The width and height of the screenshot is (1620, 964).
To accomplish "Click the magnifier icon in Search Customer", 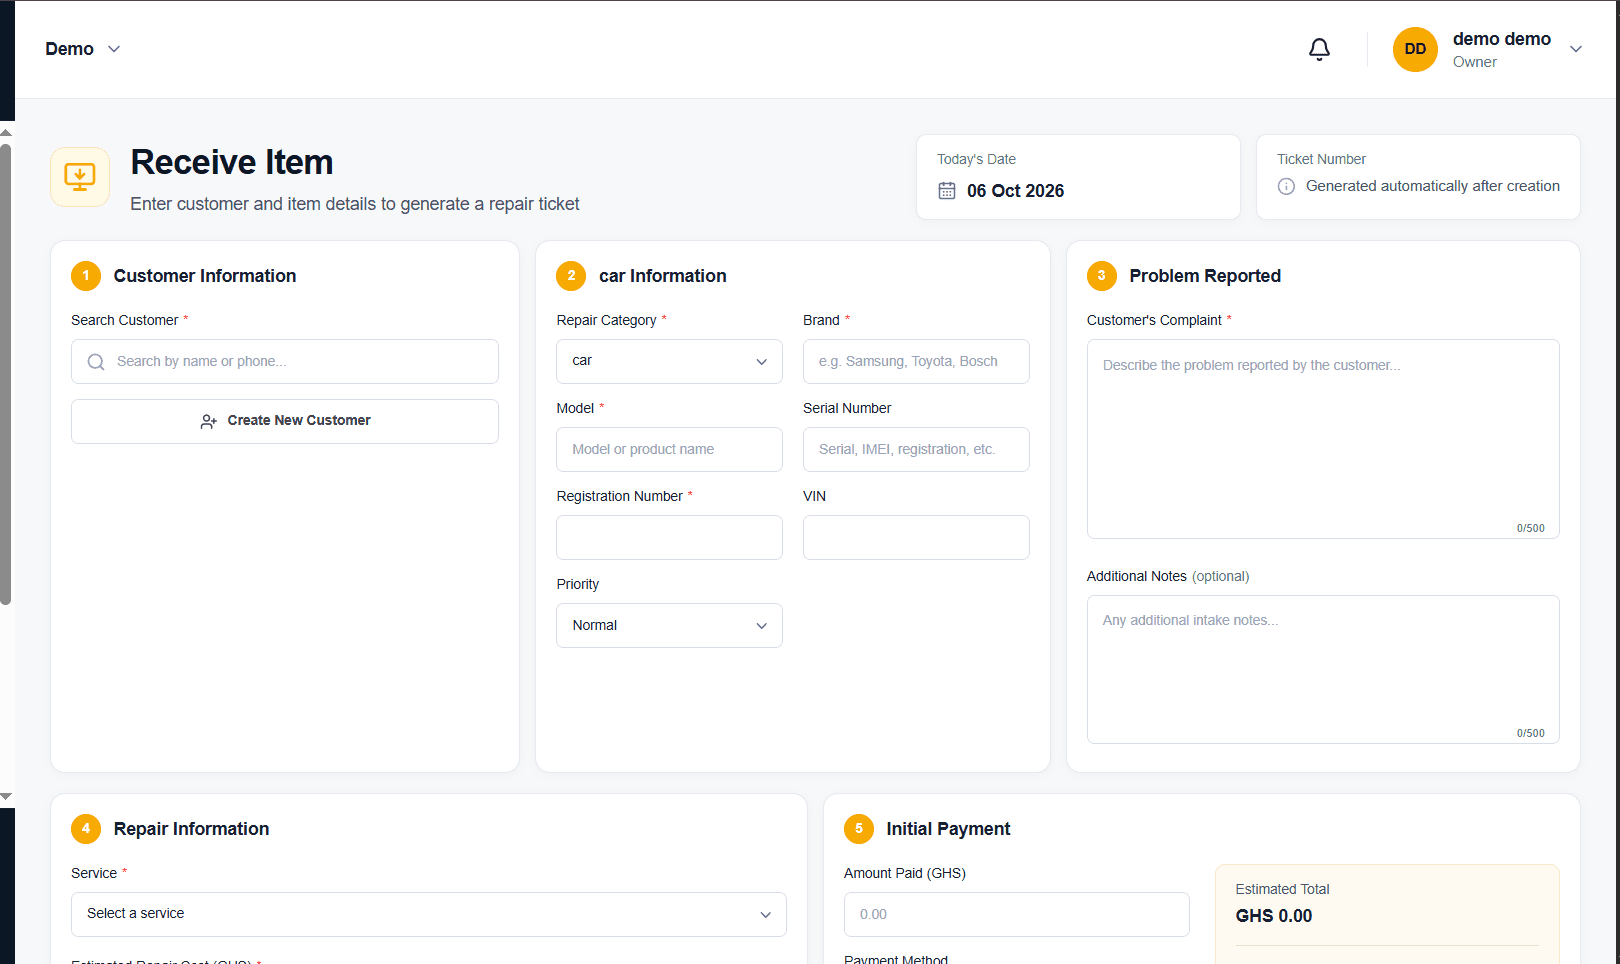I will coord(96,362).
